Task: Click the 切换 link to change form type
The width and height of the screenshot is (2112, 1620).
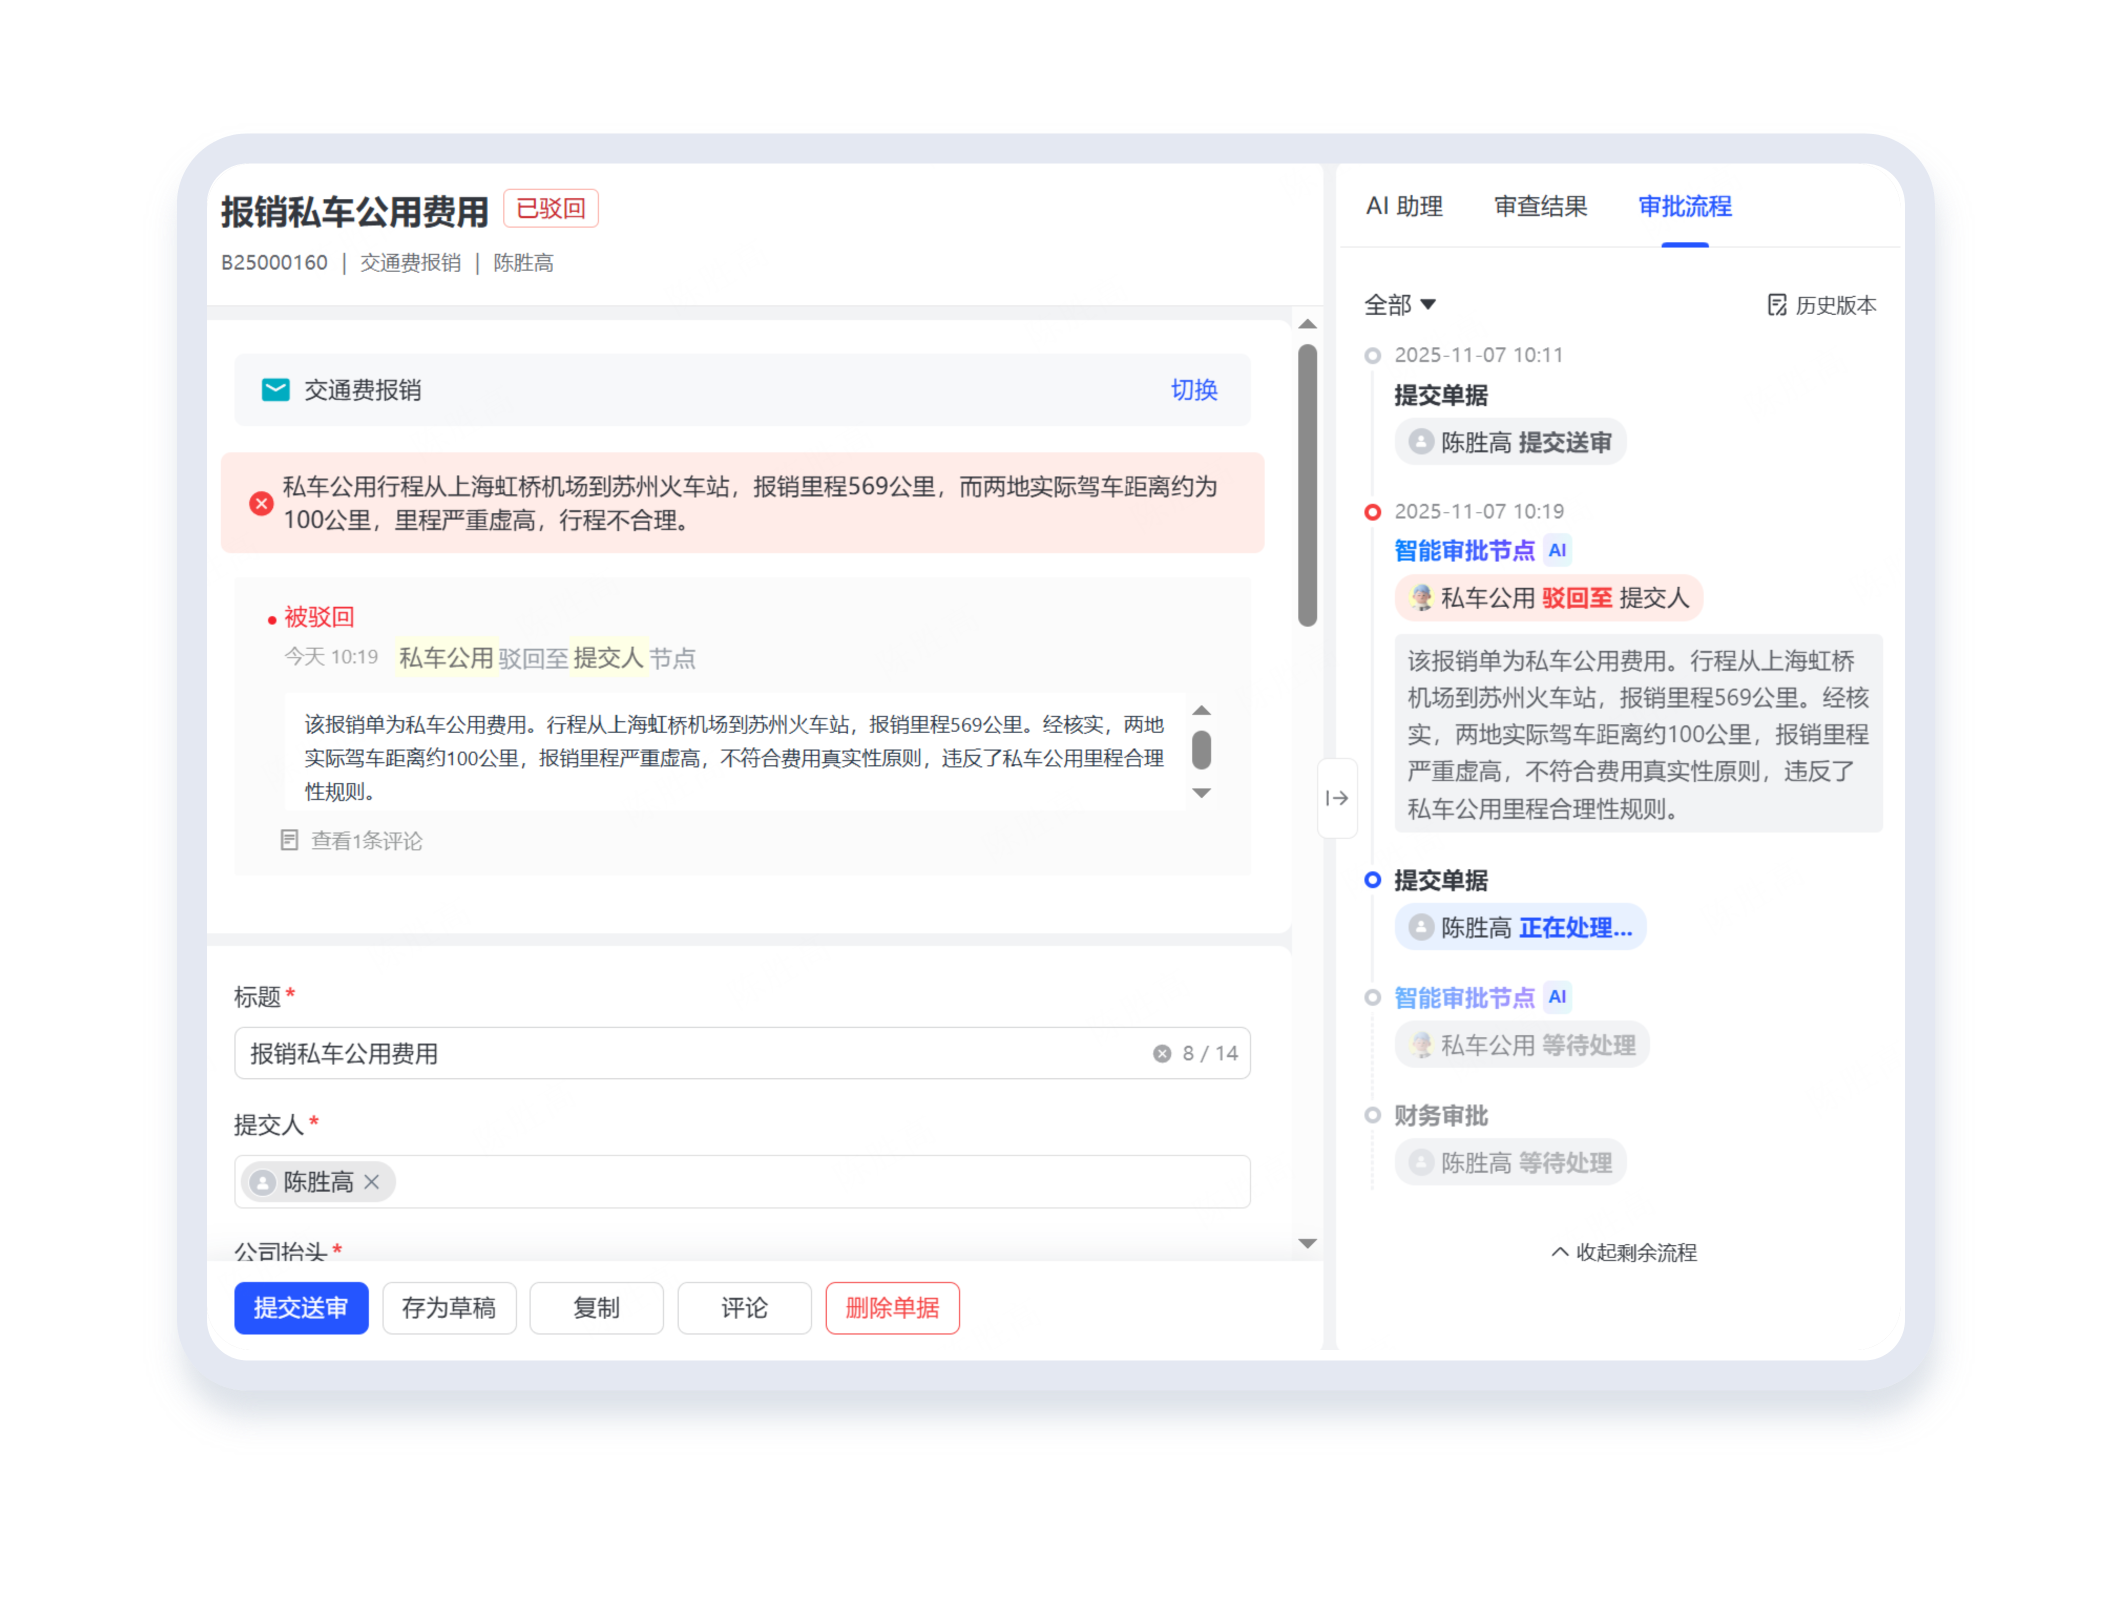Action: point(1193,390)
